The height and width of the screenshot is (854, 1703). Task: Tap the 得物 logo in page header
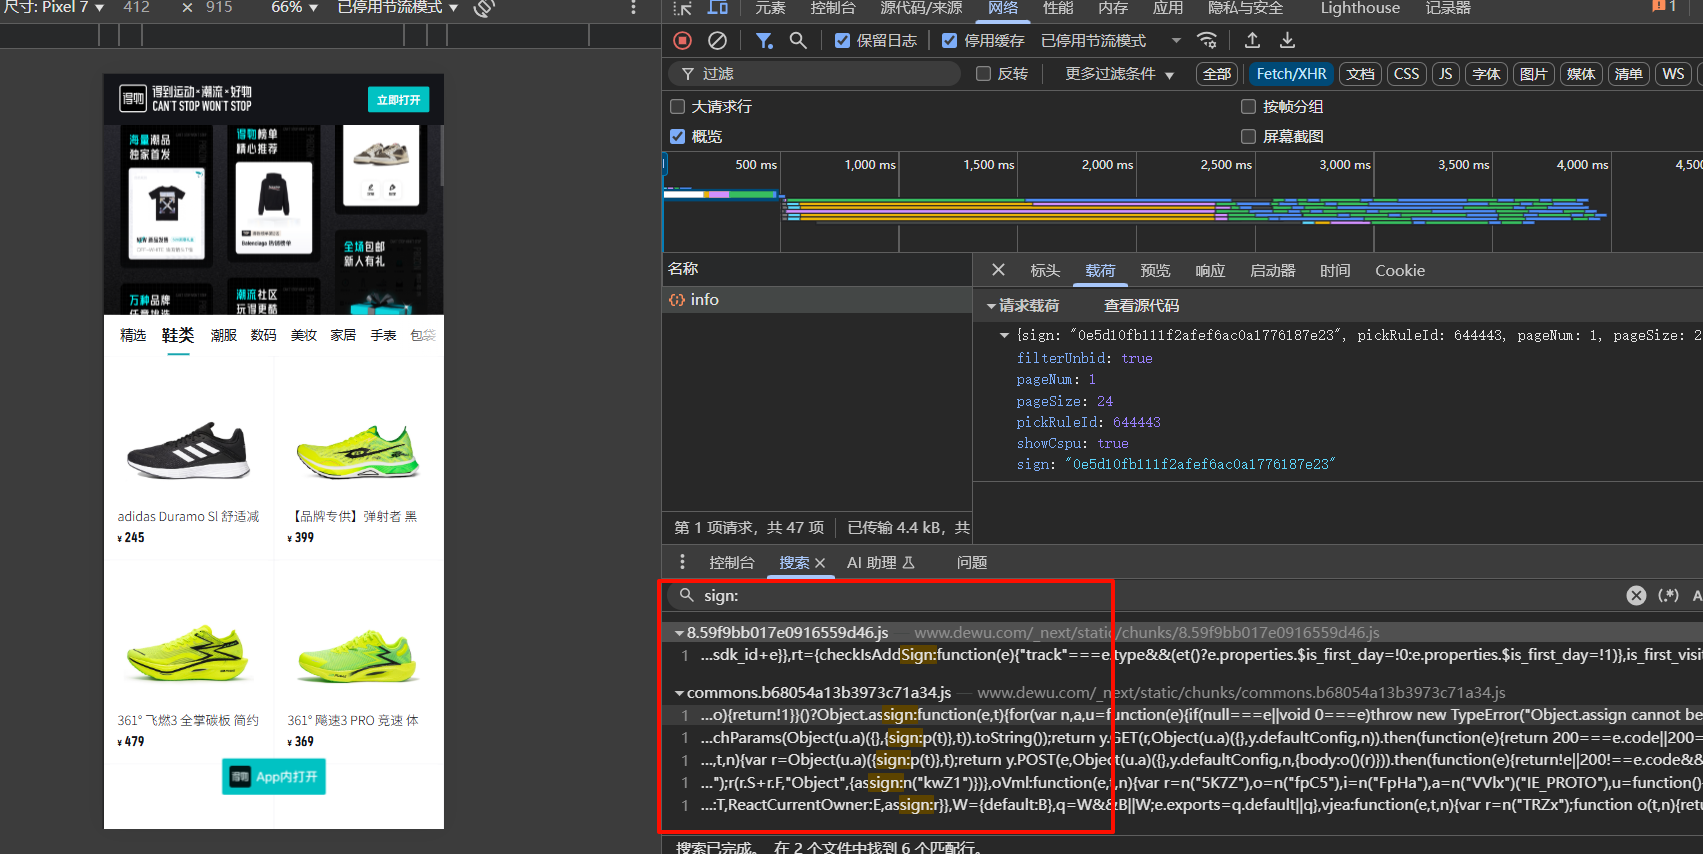pos(133,98)
